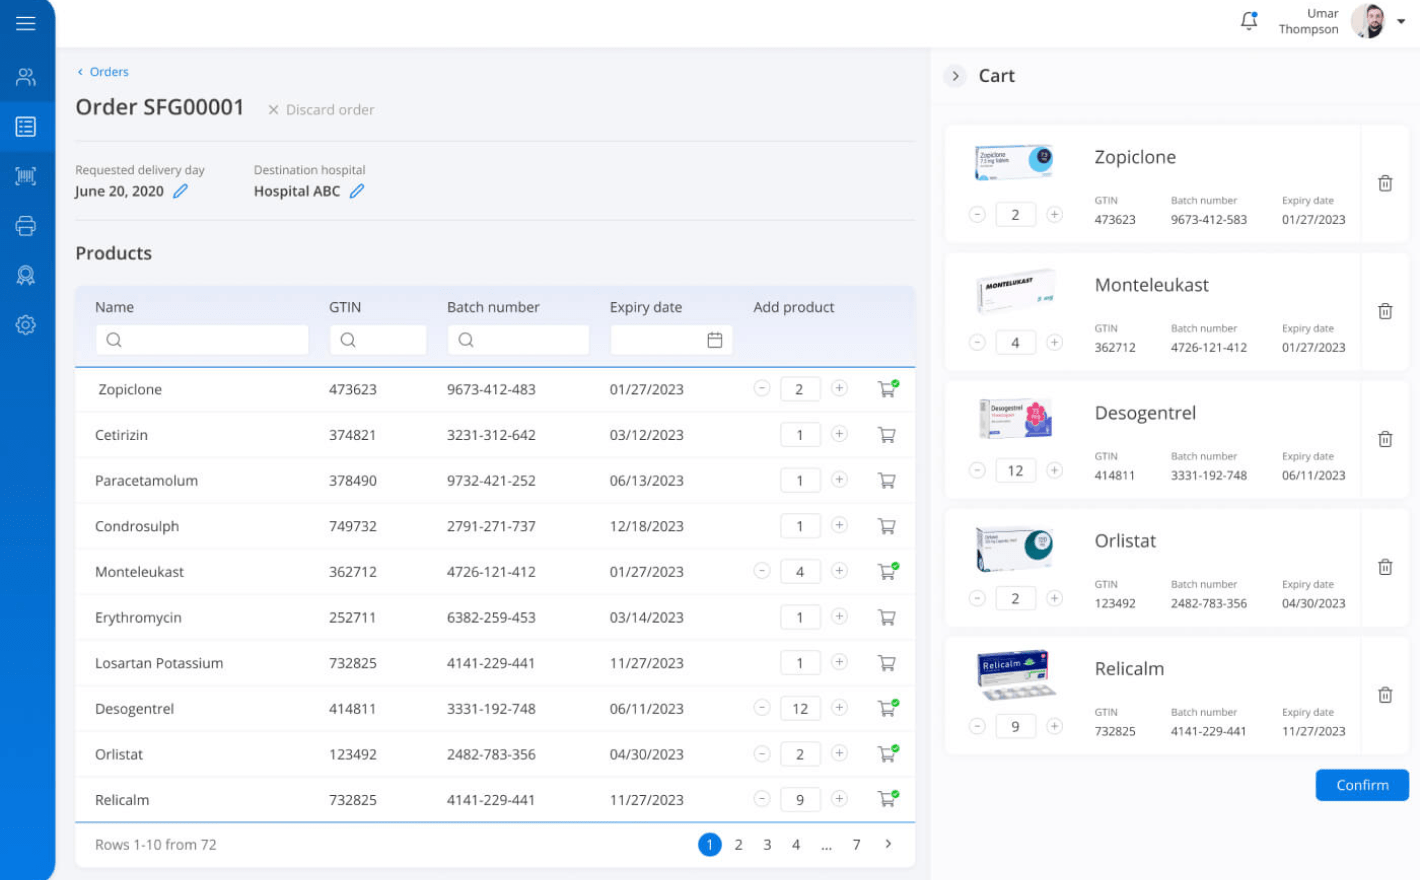Open the settings section in the sidebar
This screenshot has width=1420, height=880.
[x=26, y=324]
